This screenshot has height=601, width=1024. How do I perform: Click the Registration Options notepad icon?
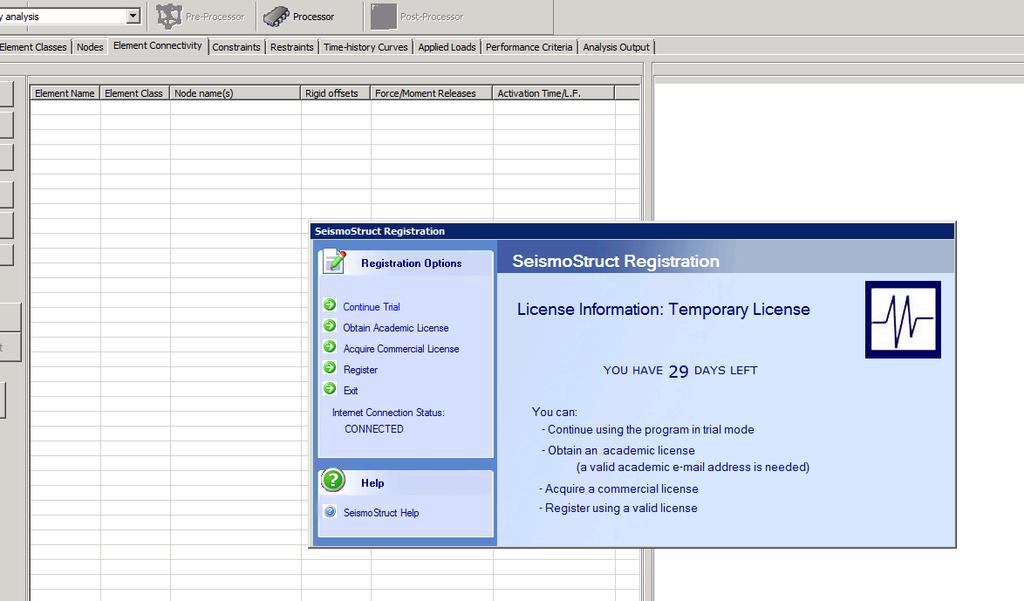click(x=334, y=261)
